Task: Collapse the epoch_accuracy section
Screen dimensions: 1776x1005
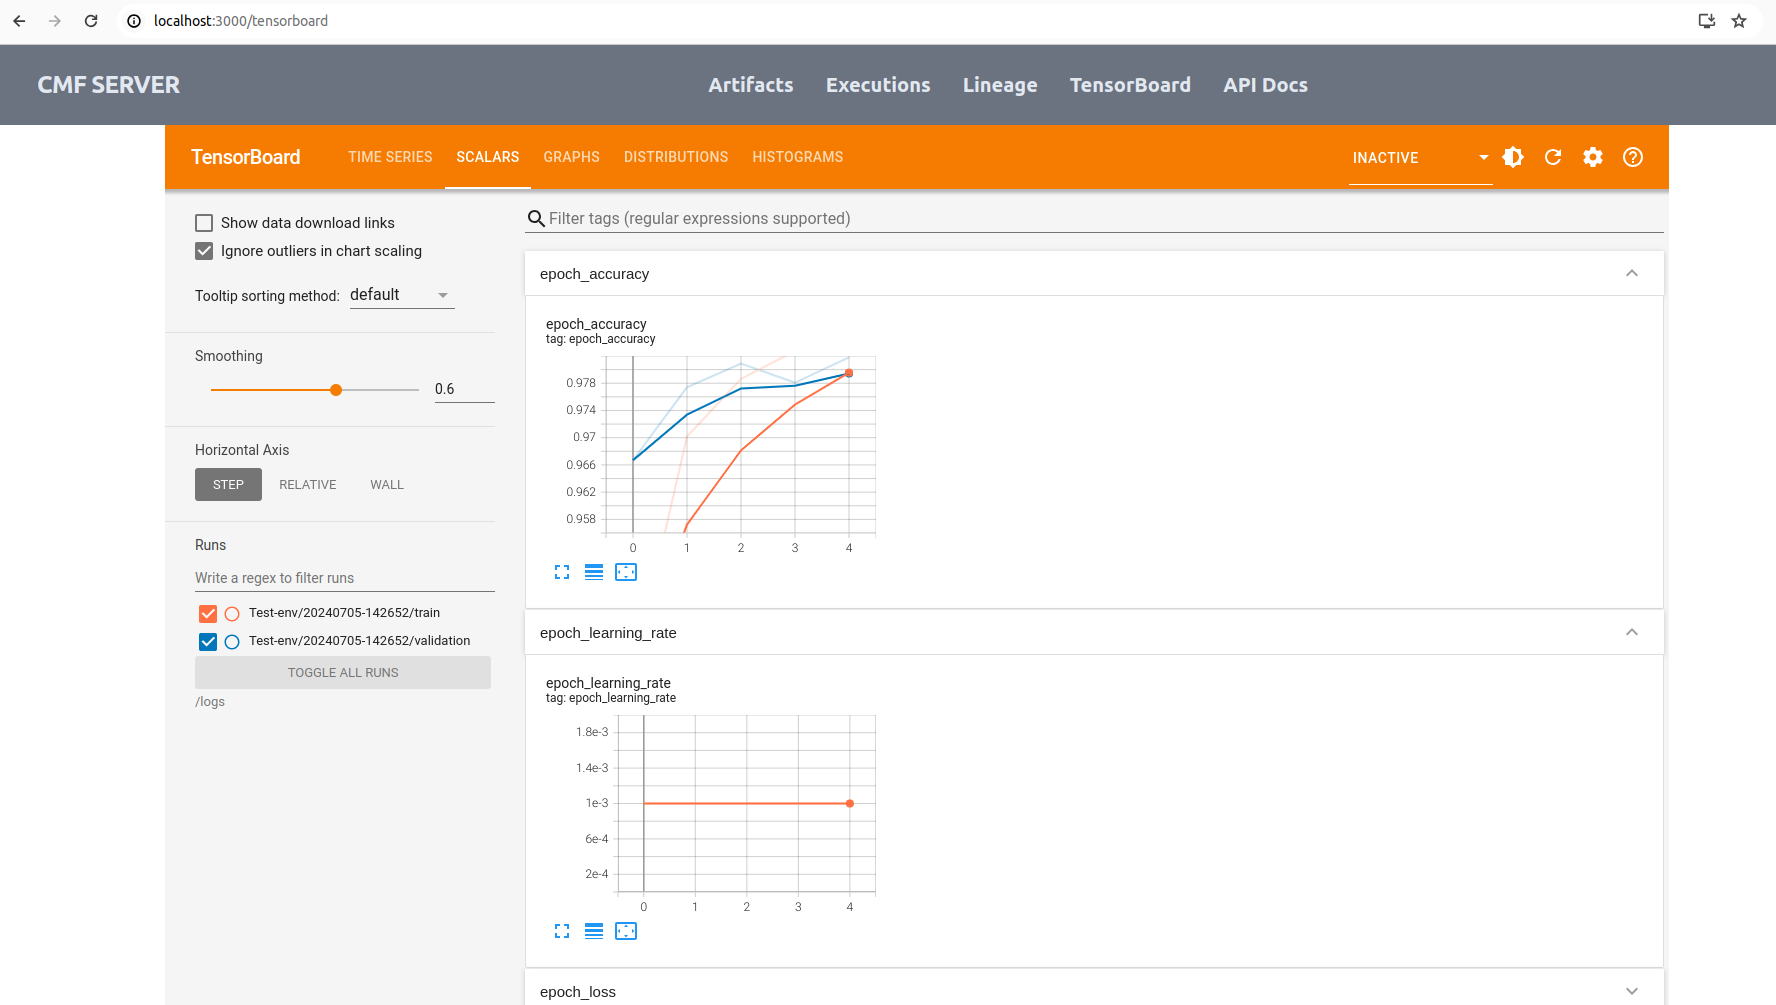Action: click(x=1632, y=273)
